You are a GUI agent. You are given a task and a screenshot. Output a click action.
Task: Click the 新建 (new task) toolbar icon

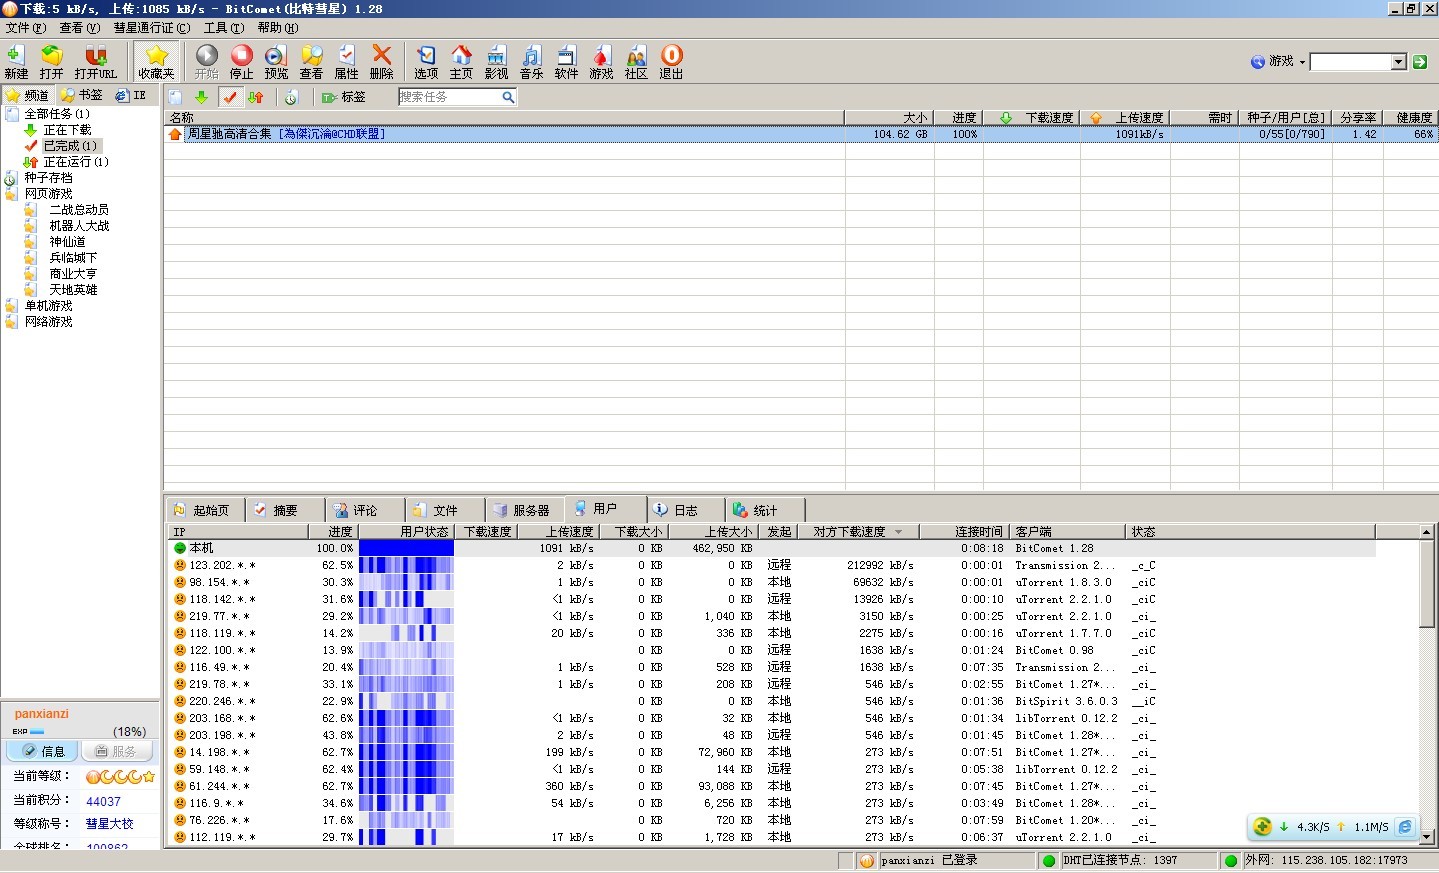(16, 61)
